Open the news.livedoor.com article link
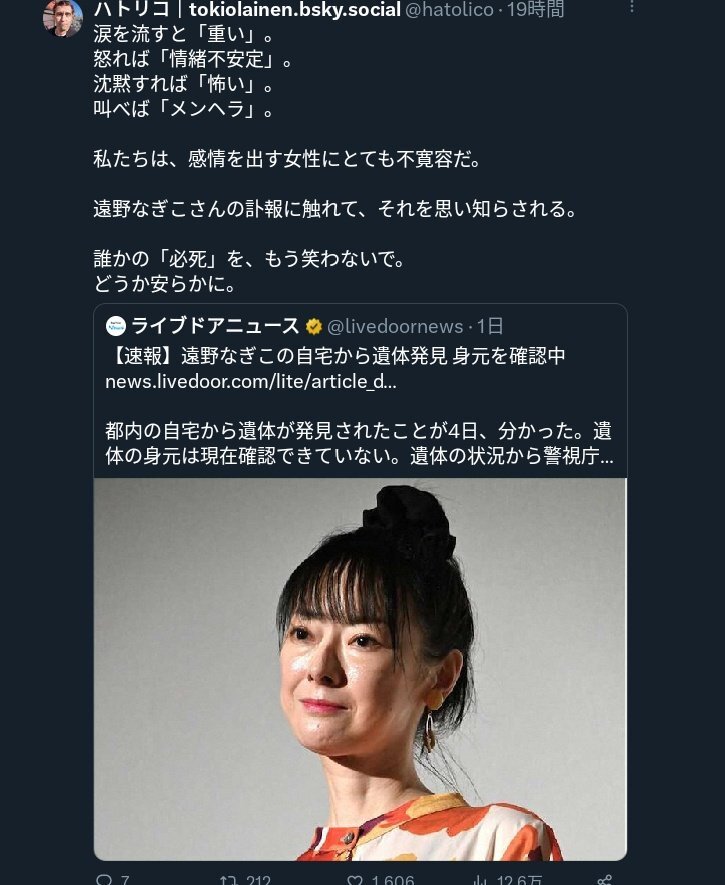 click(251, 382)
